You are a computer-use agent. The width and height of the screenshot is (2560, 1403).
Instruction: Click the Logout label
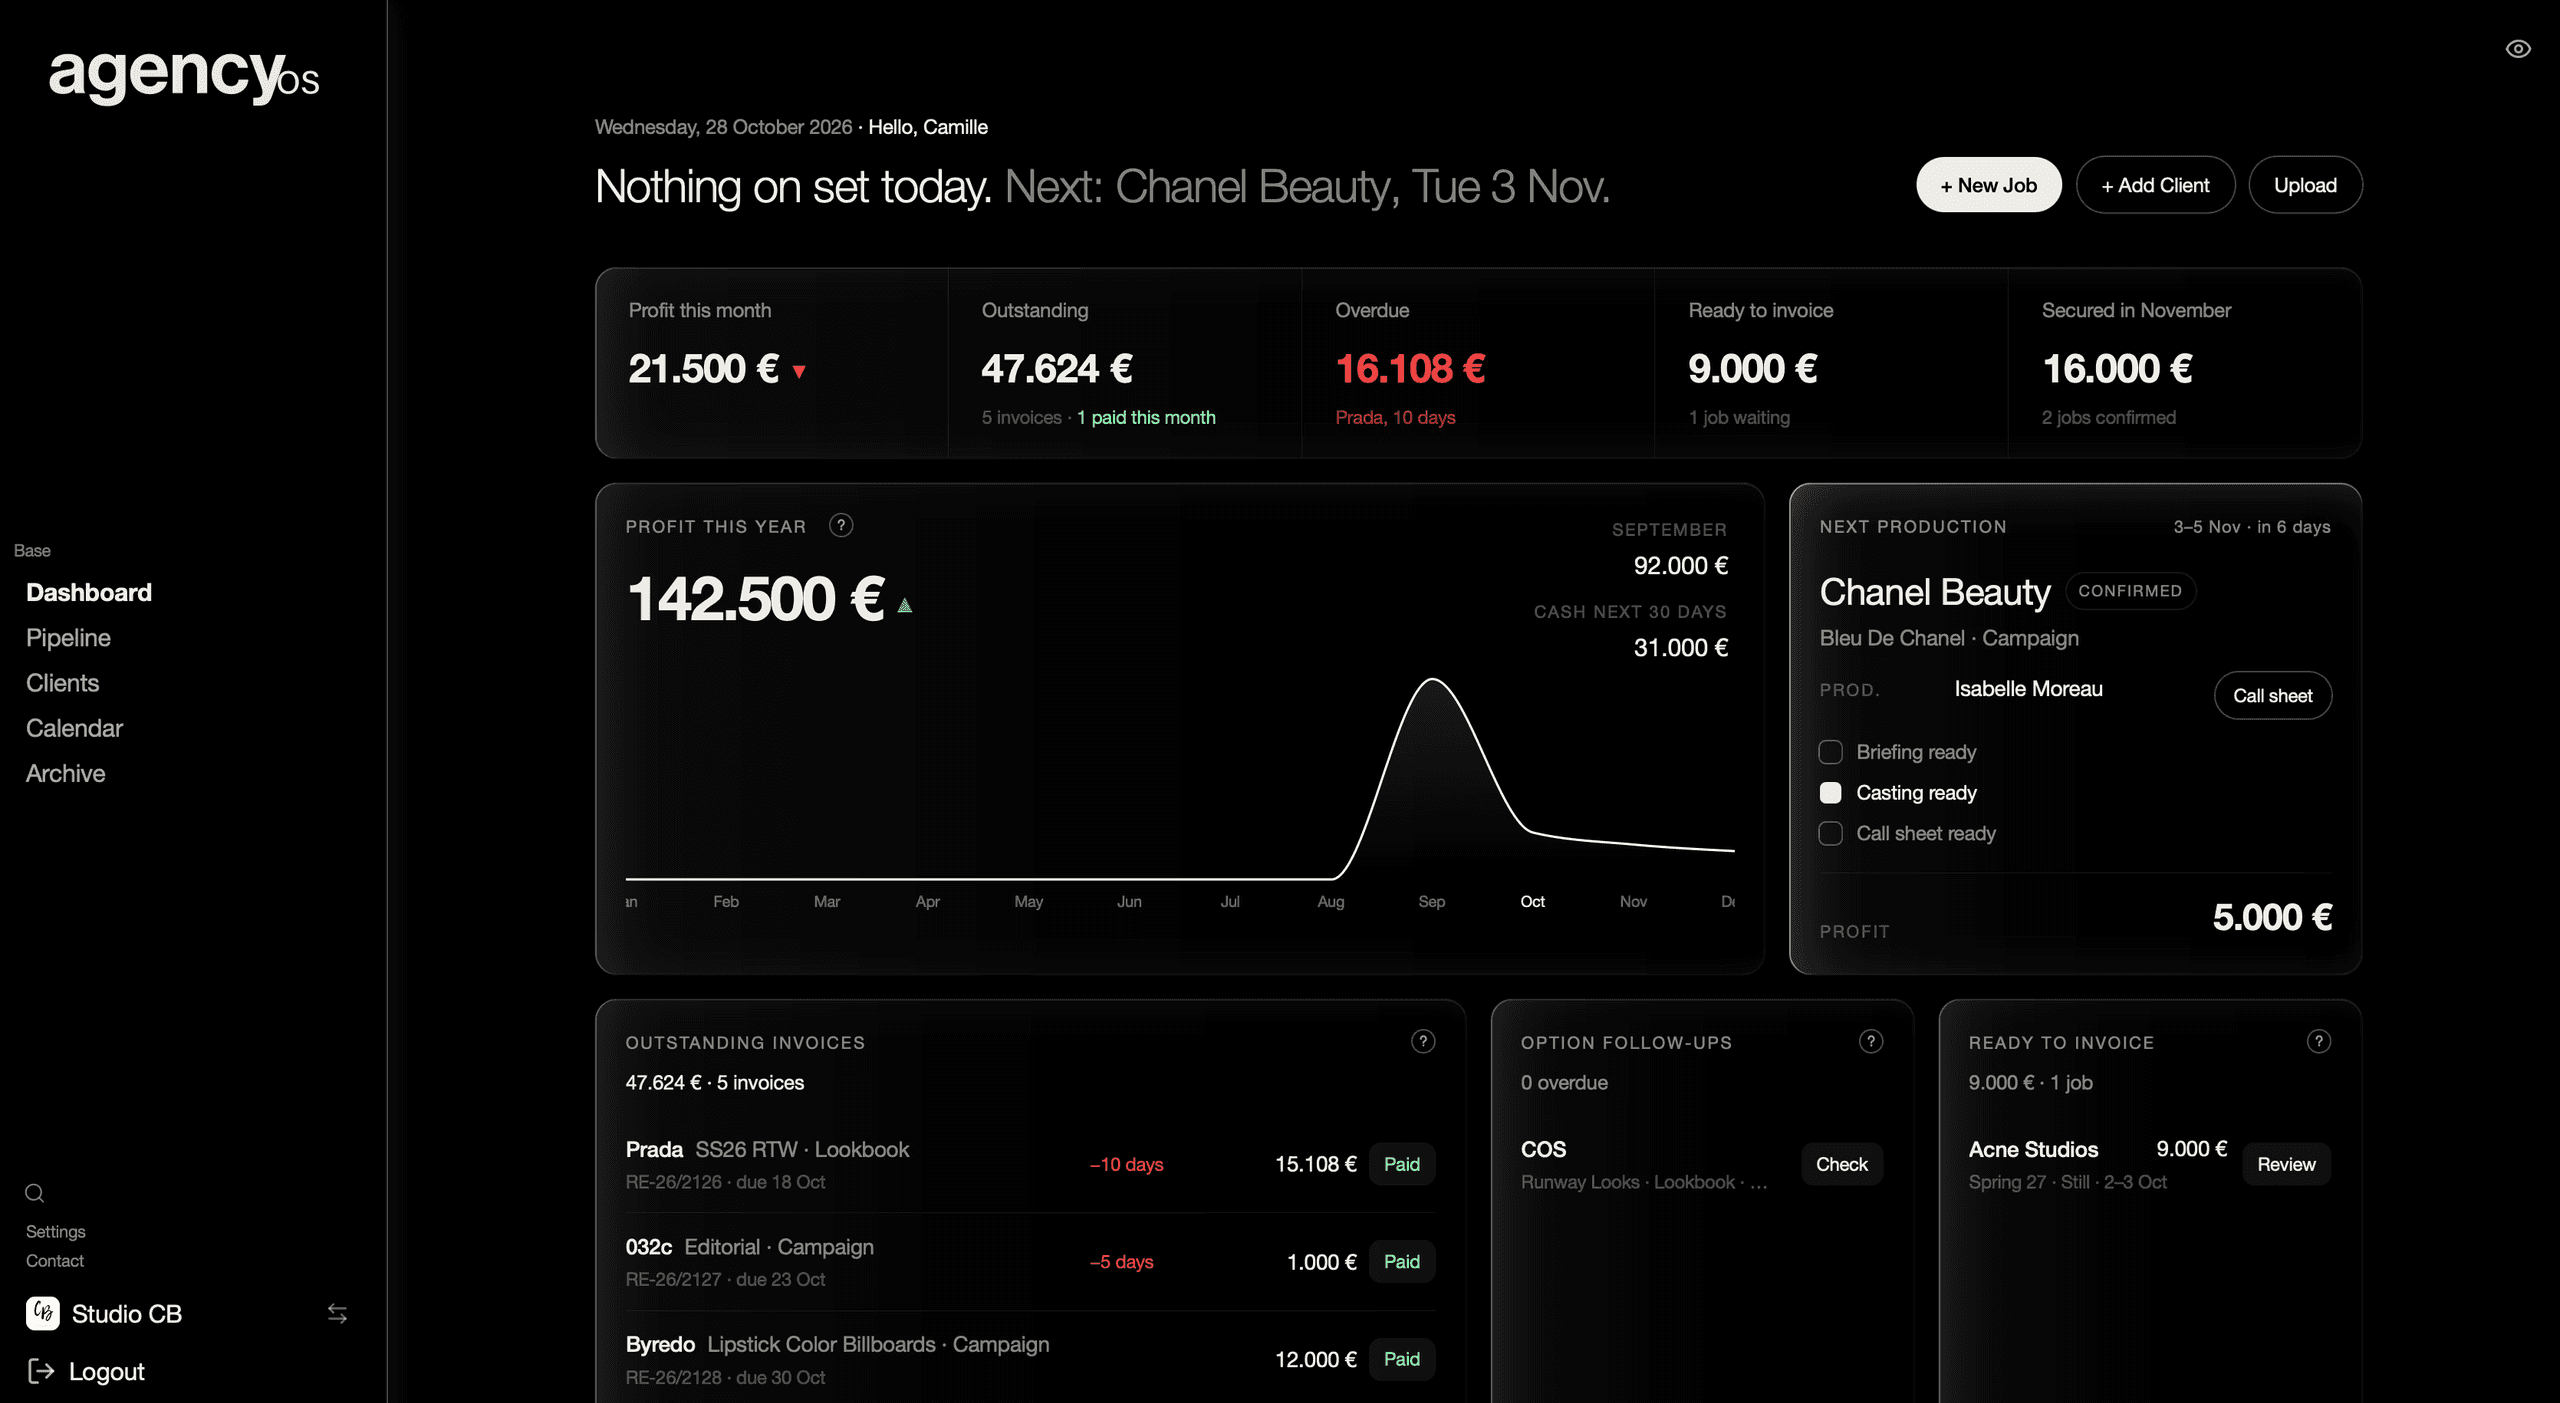click(106, 1372)
